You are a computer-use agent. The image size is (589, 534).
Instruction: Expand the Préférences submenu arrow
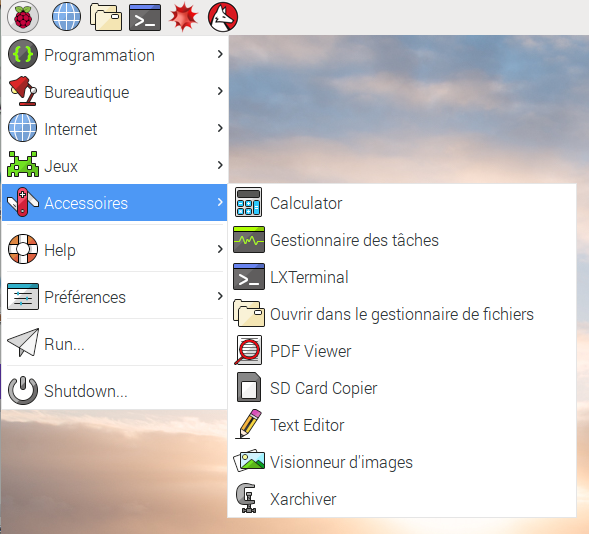tap(220, 296)
